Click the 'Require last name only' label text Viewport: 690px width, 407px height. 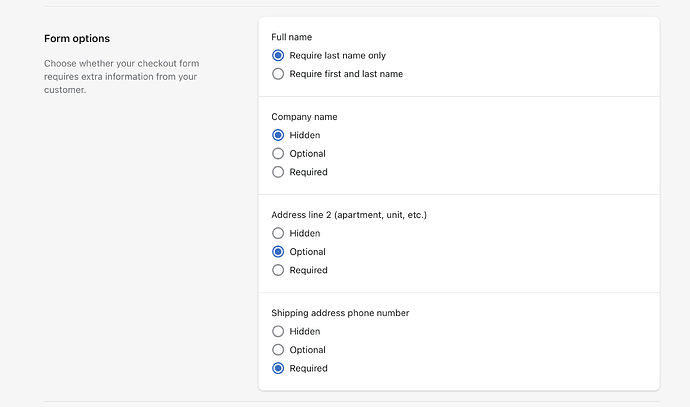click(x=337, y=55)
